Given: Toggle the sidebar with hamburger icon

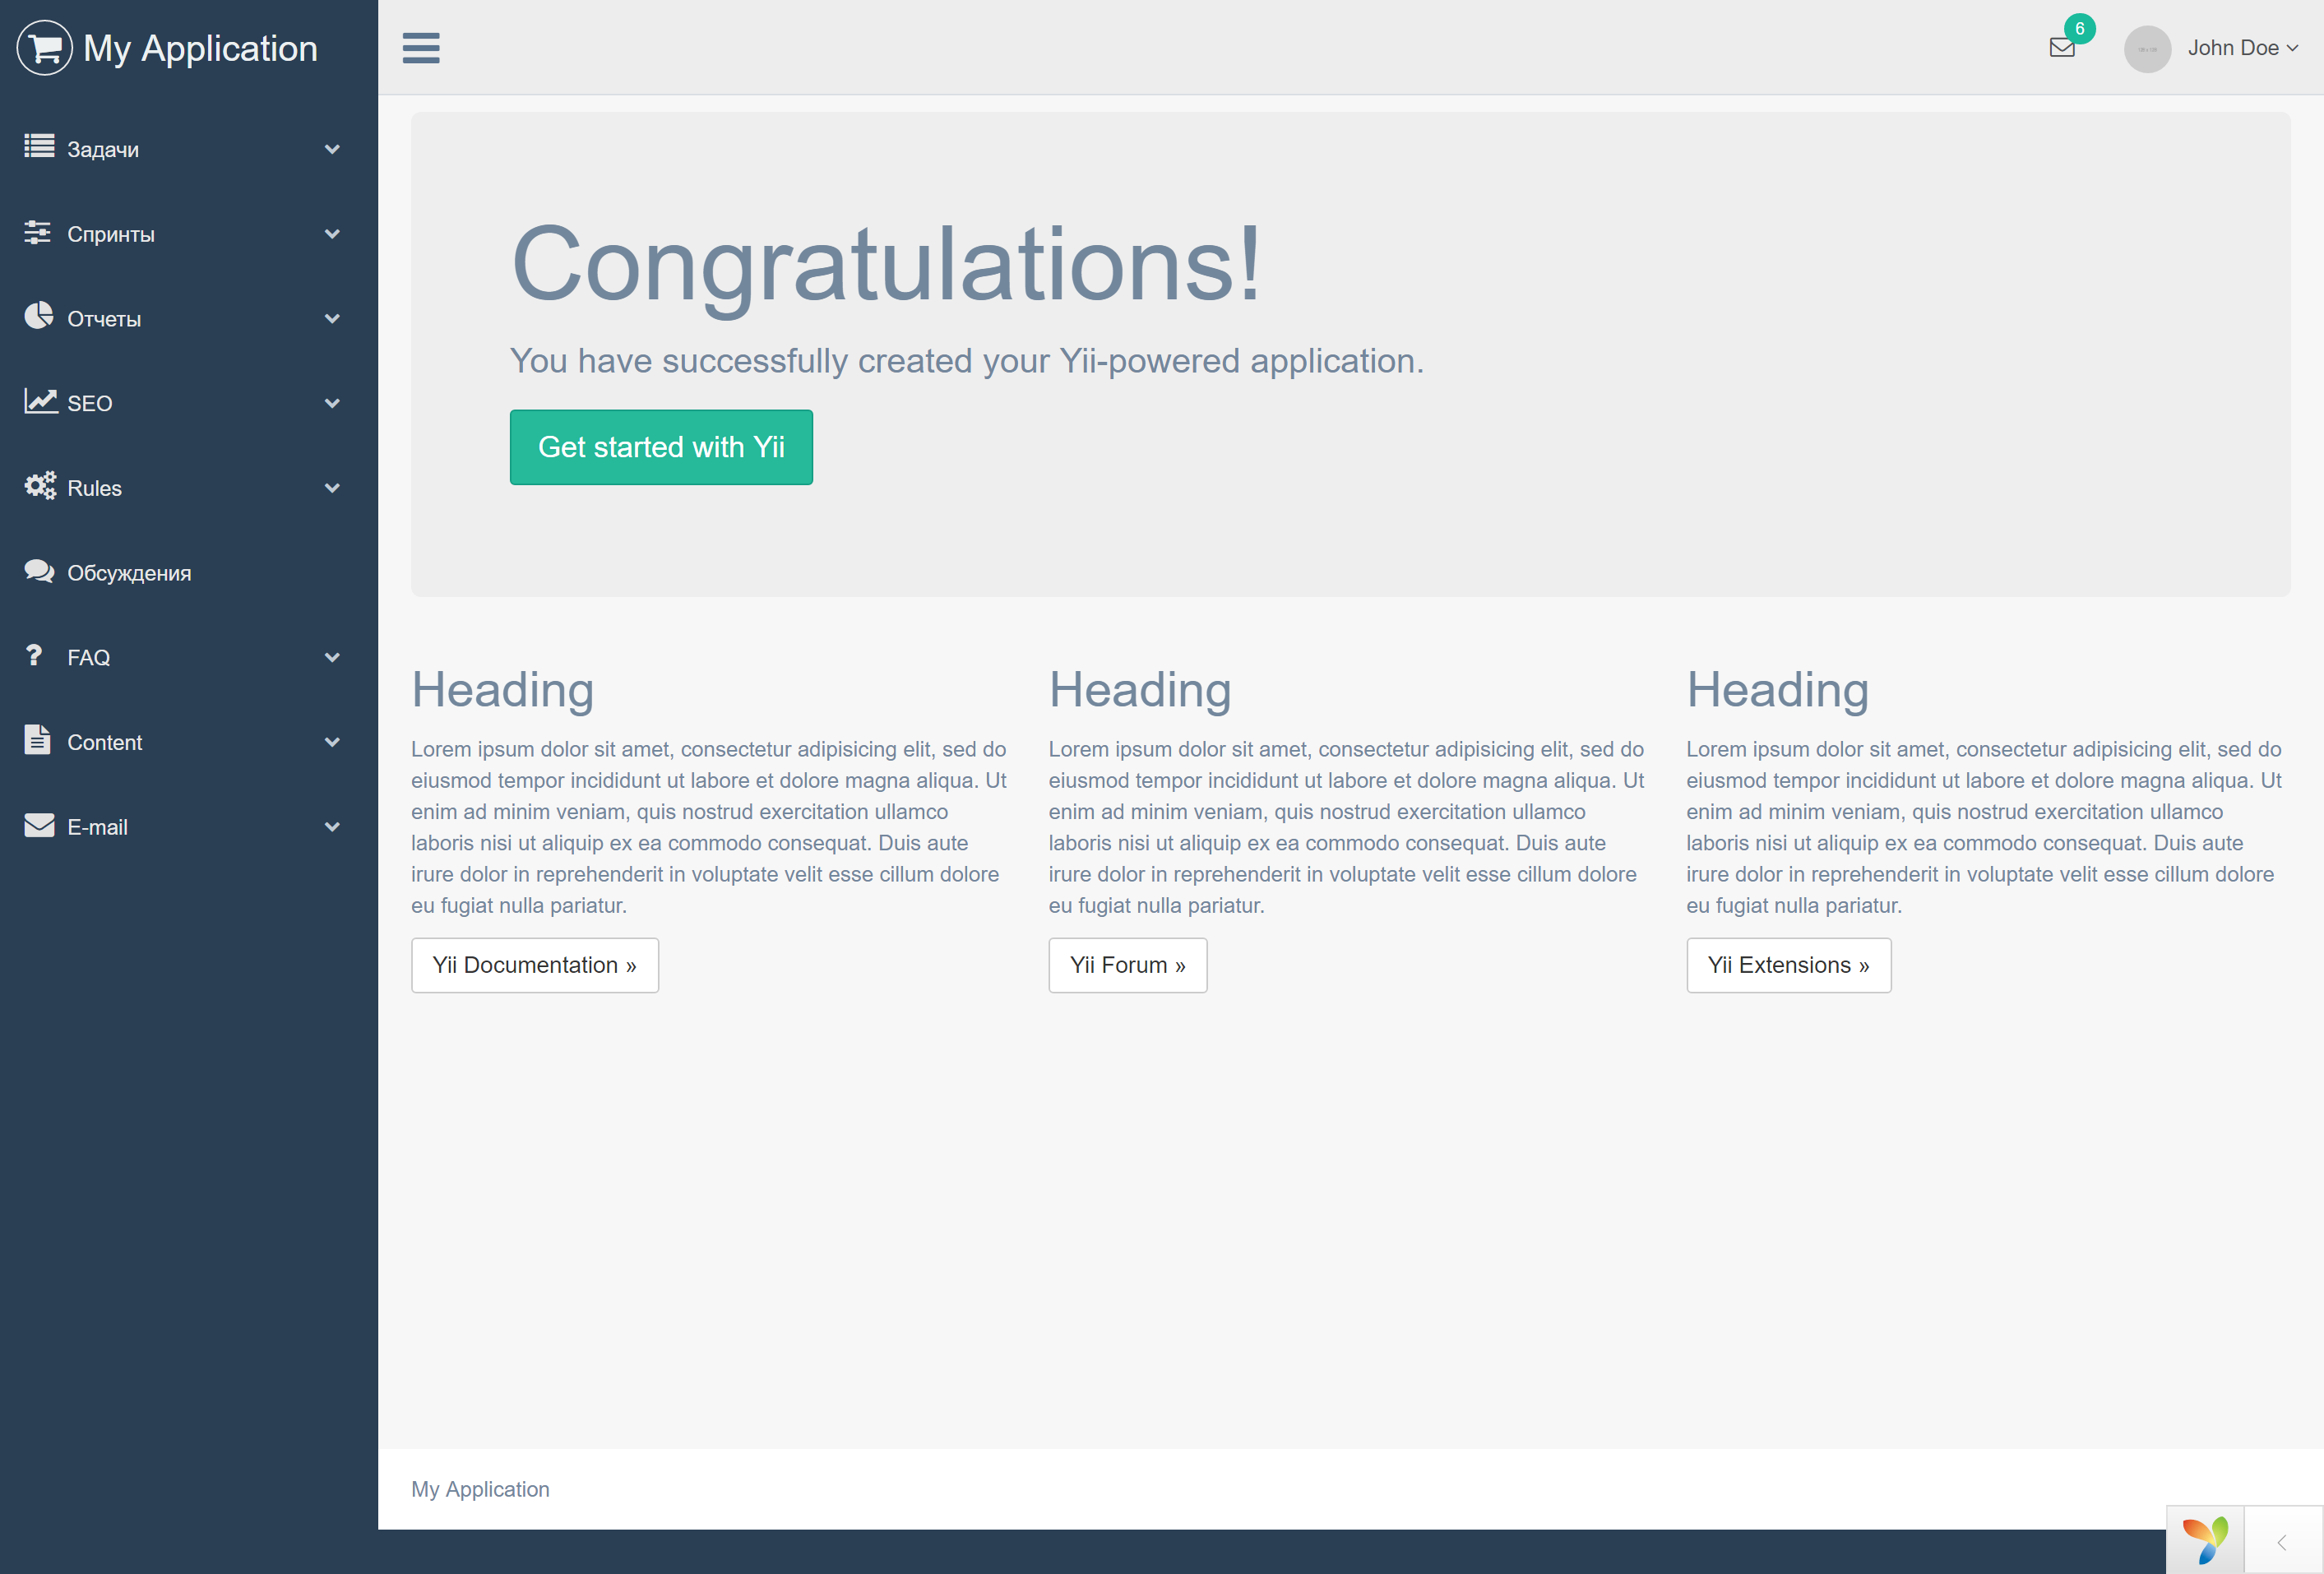Looking at the screenshot, I should 421,48.
